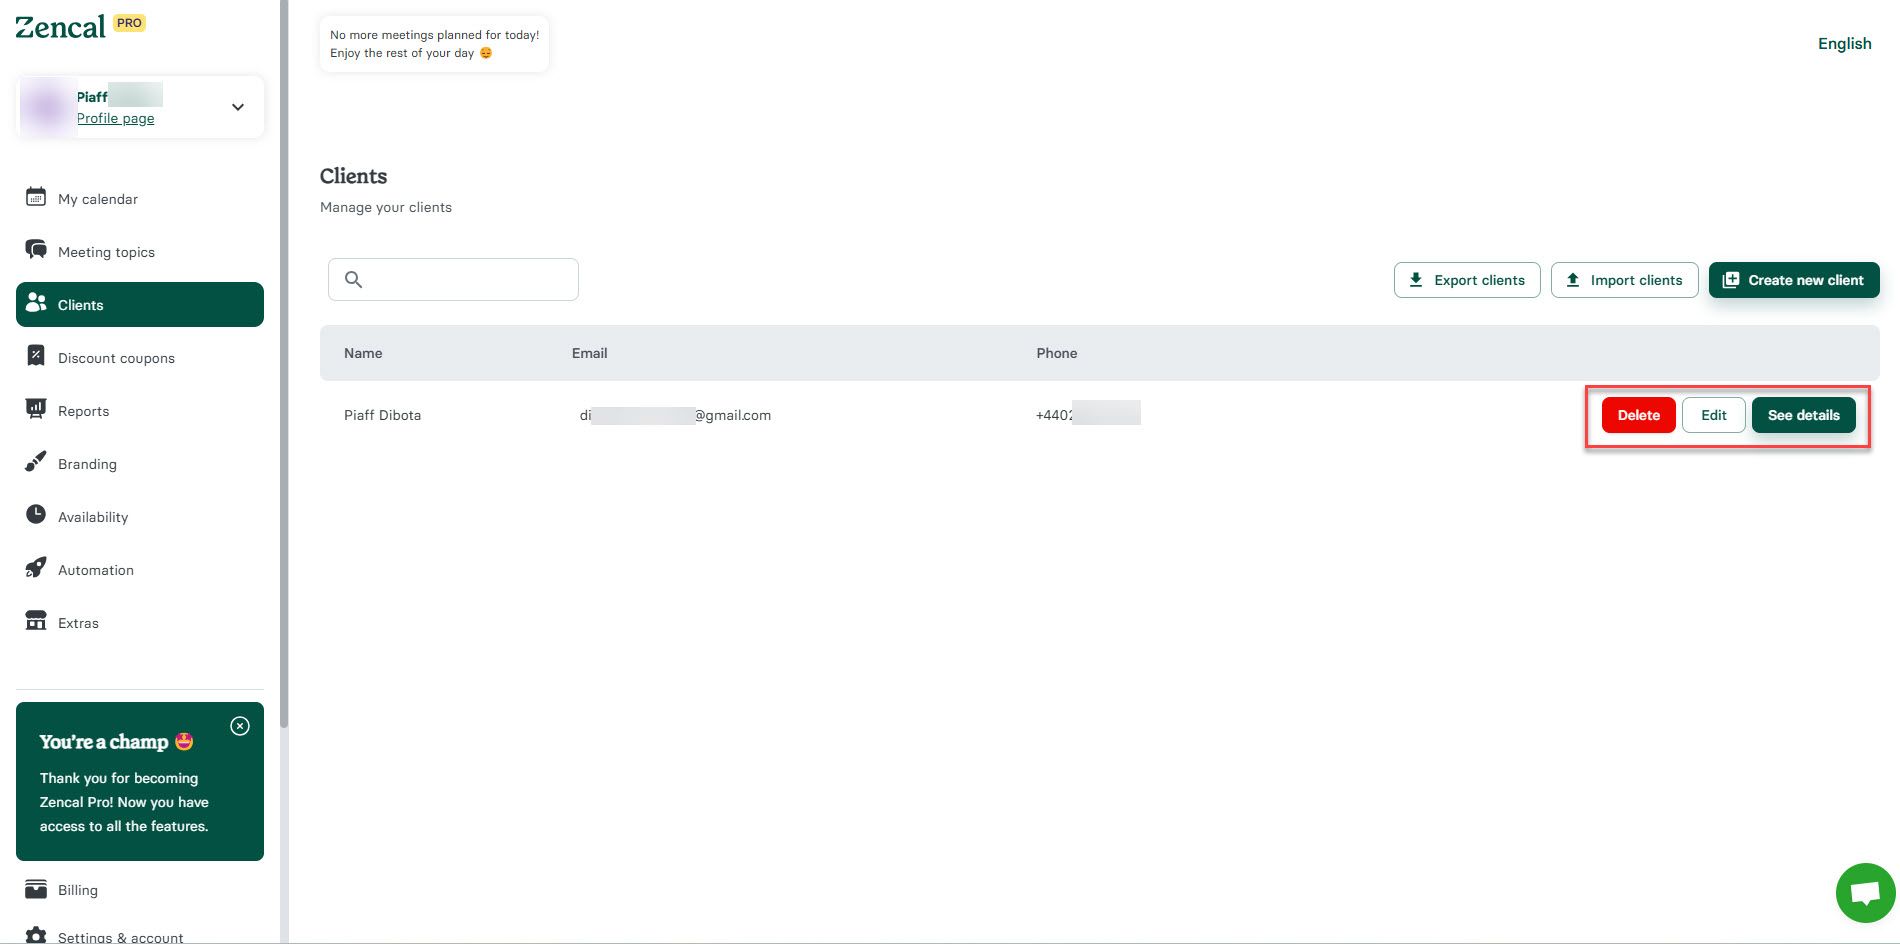
Task: Open the green chat bubble widget
Action: 1864,892
